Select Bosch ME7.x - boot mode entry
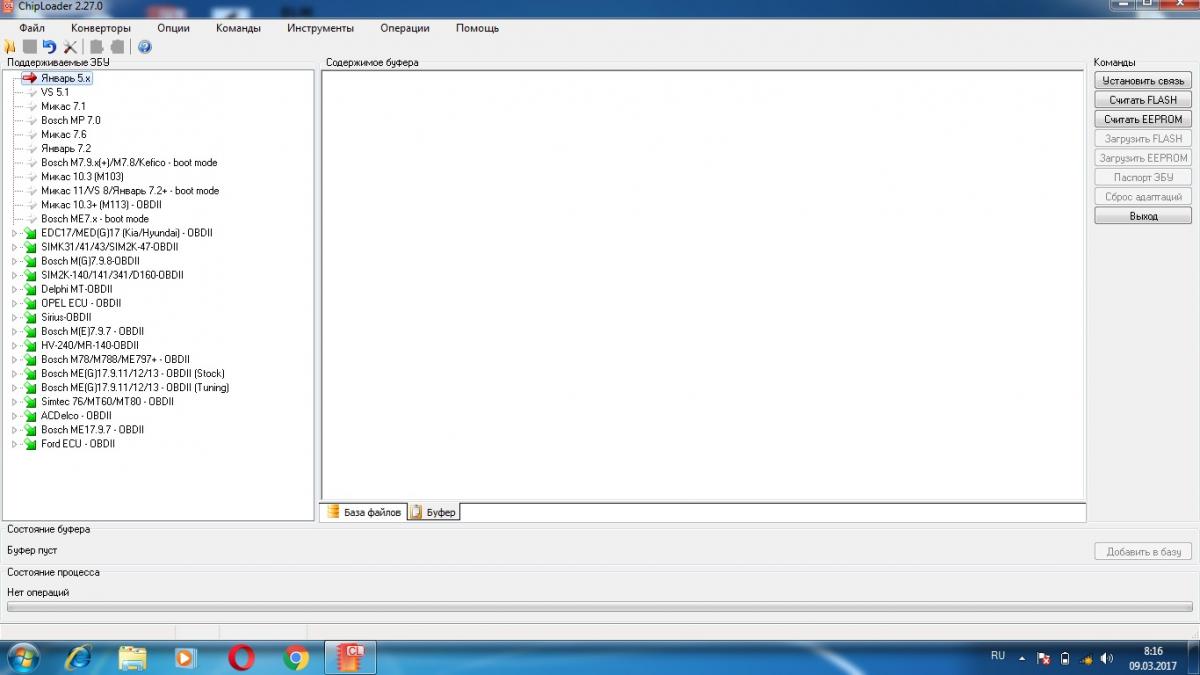1200x675 pixels. [x=95, y=218]
